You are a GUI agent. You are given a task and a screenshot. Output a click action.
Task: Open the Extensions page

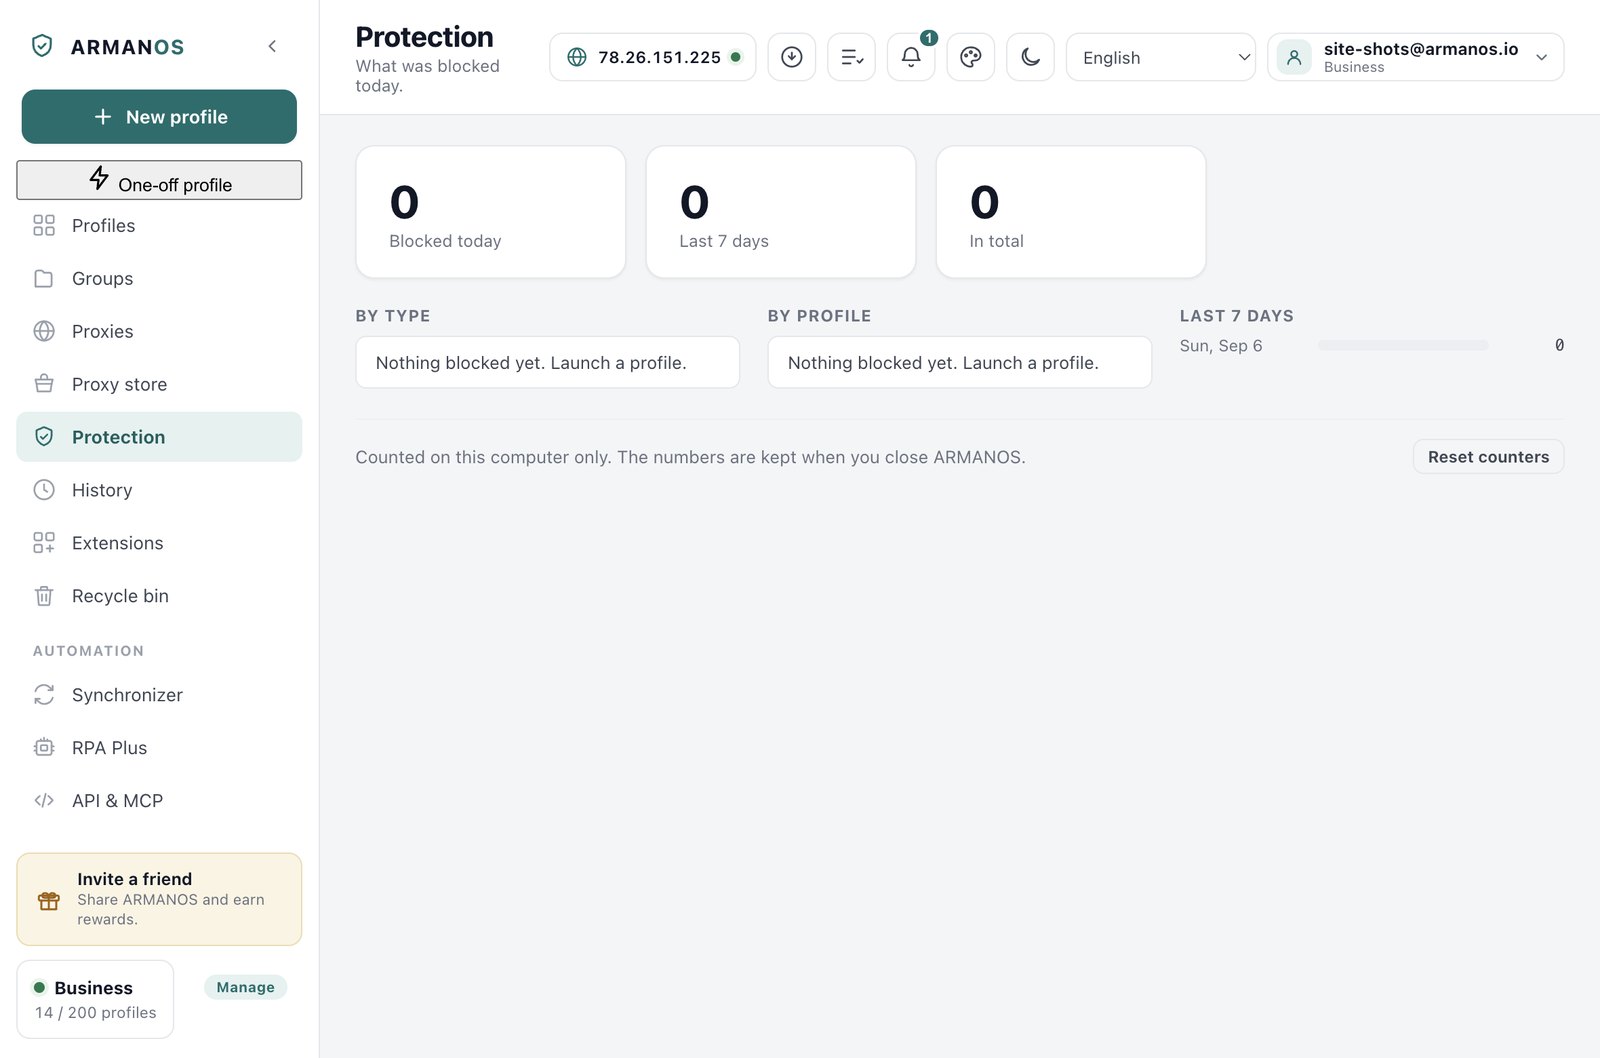159,543
